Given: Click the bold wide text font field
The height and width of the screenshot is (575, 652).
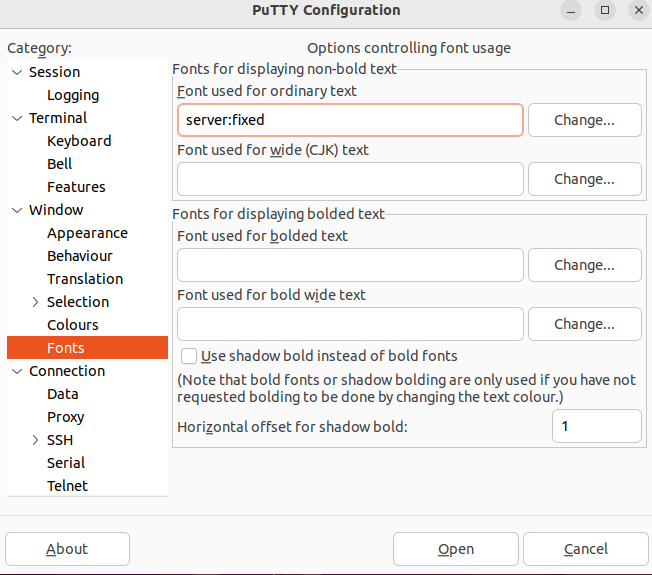Looking at the screenshot, I should pos(350,324).
